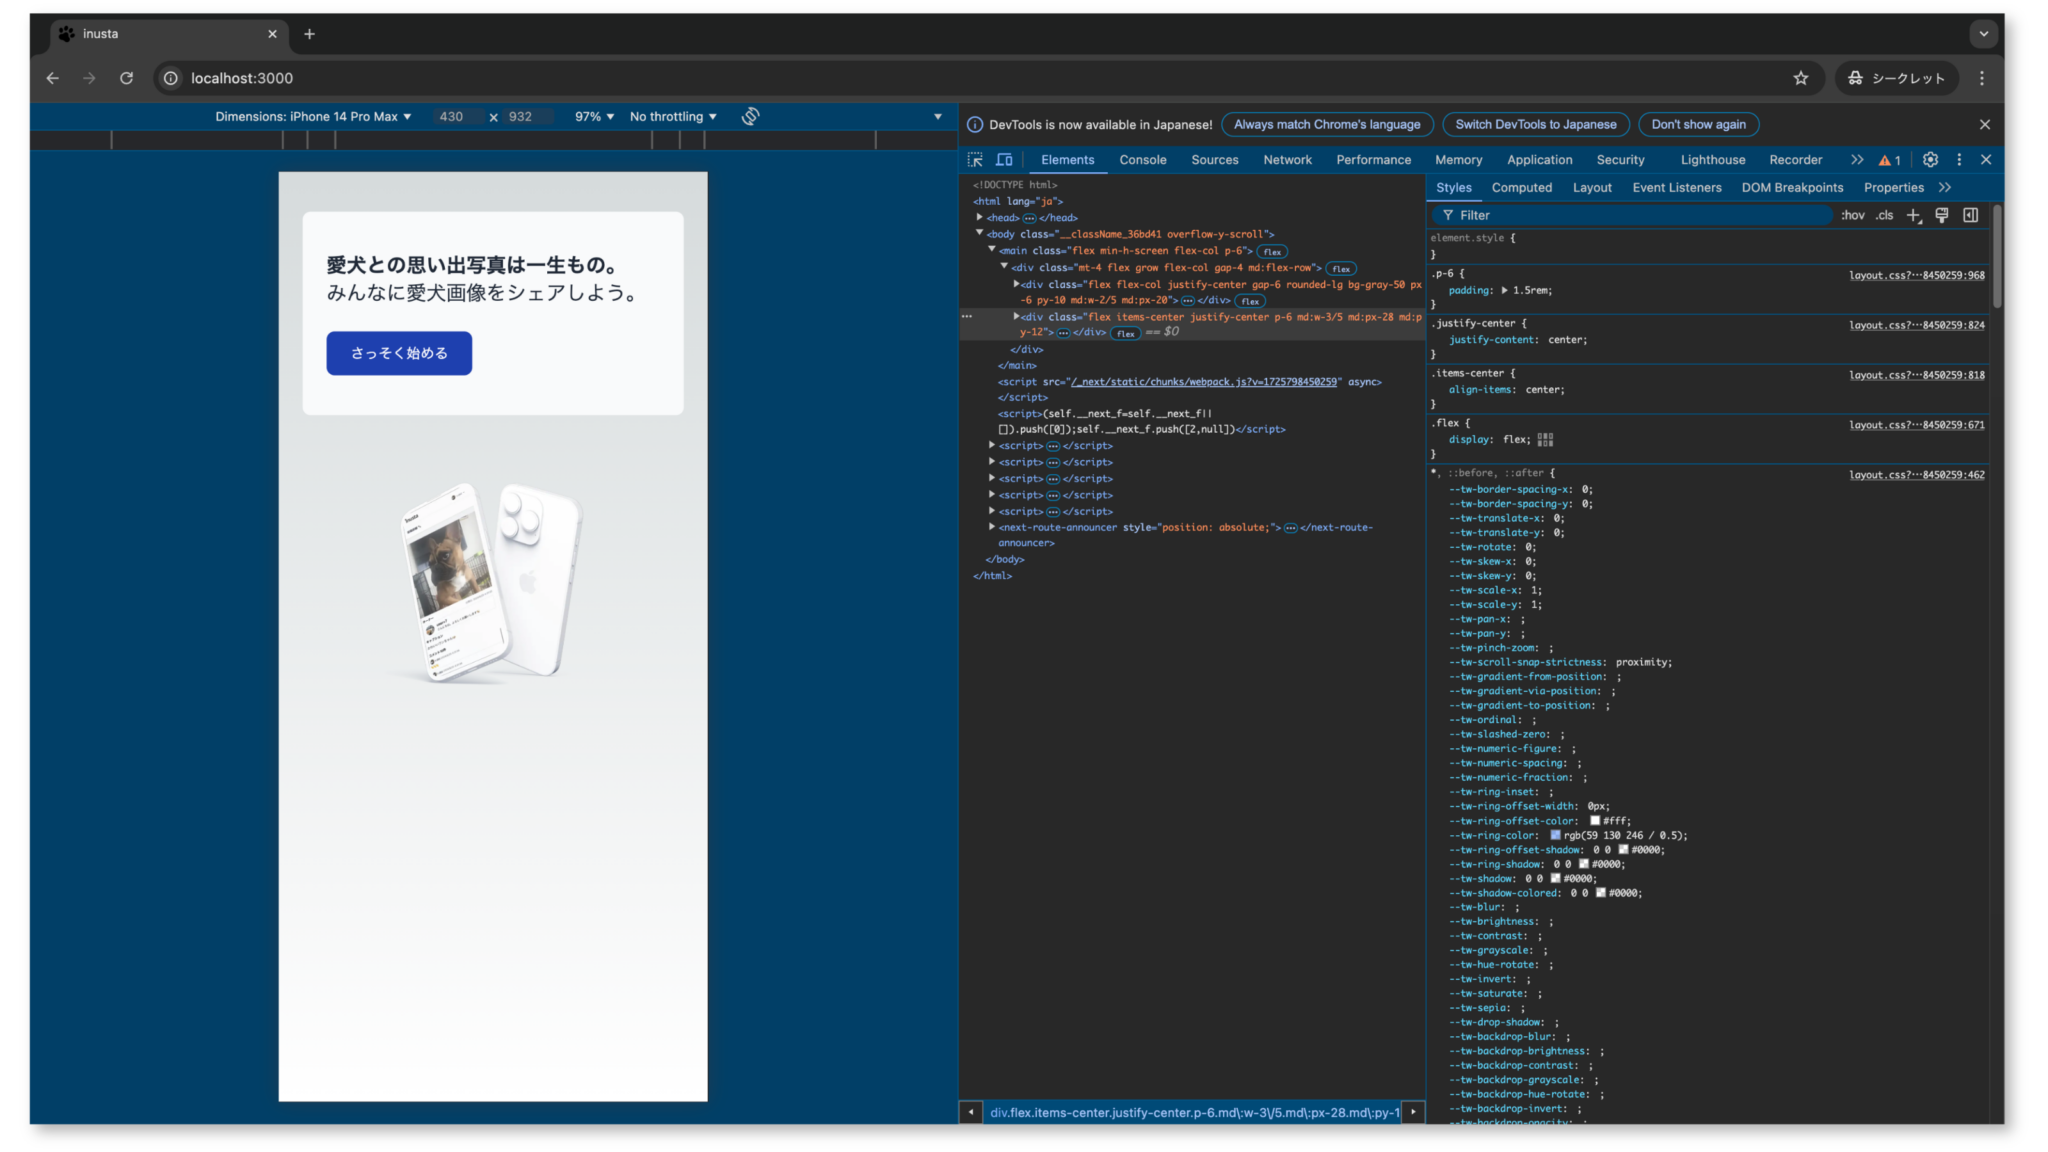2048x1152 pixels.
Task: Open the Computed styles tab
Action: pos(1522,188)
